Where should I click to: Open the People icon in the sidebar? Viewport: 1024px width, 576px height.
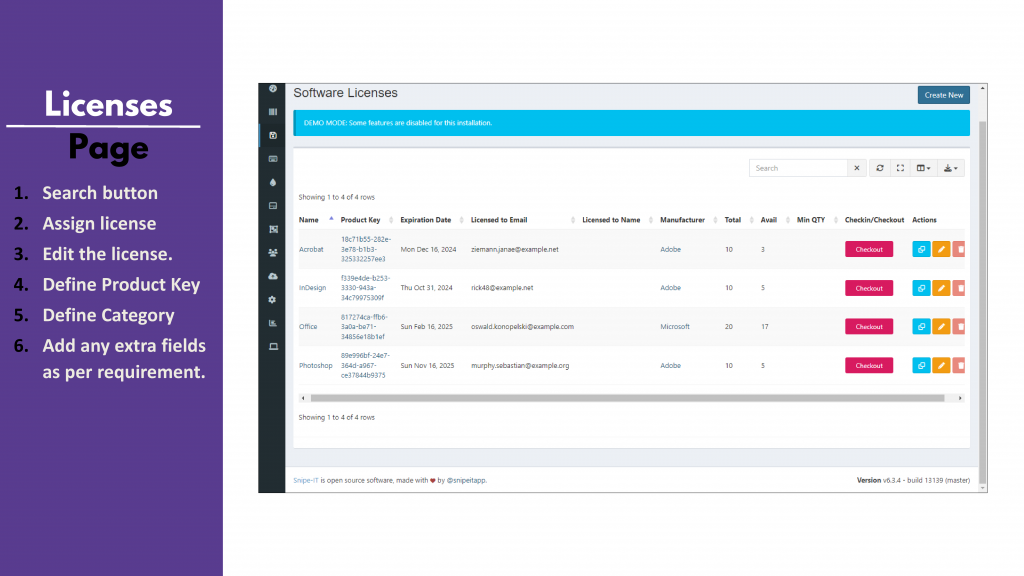click(x=273, y=253)
